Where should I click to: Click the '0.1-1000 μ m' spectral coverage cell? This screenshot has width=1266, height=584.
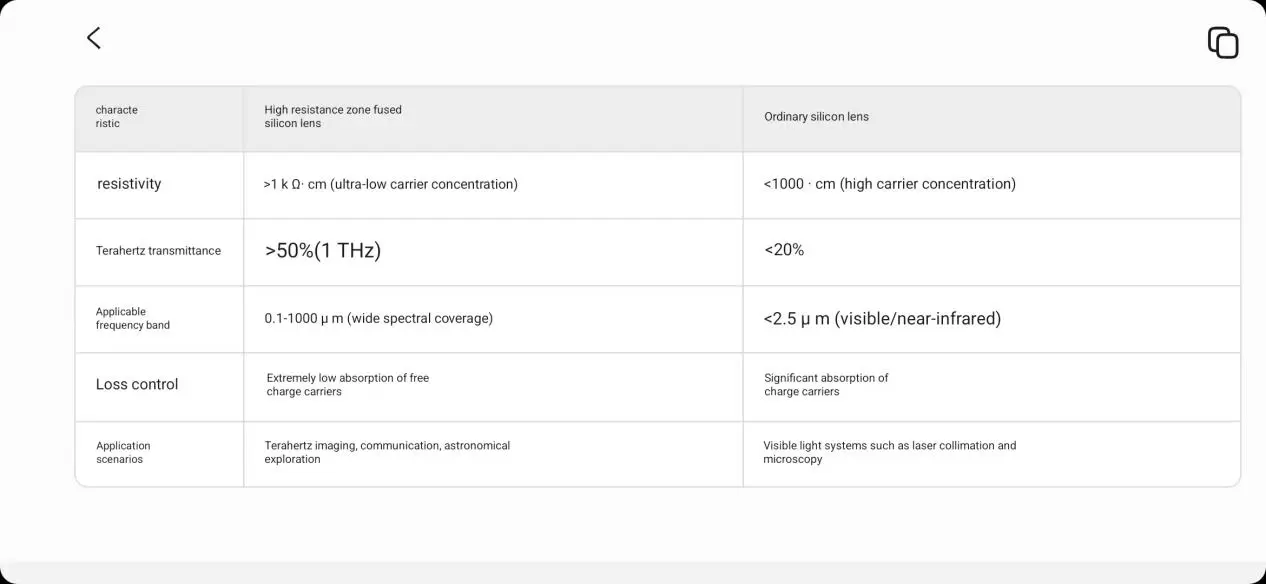tap(378, 318)
